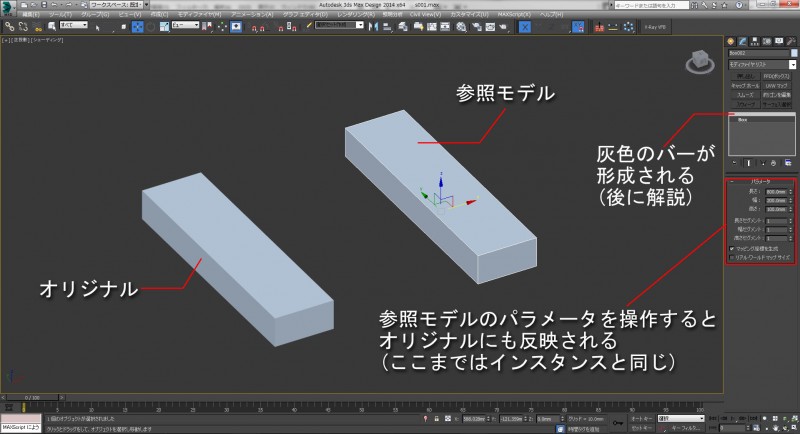Collapse the パラメータ rollout

760,181
